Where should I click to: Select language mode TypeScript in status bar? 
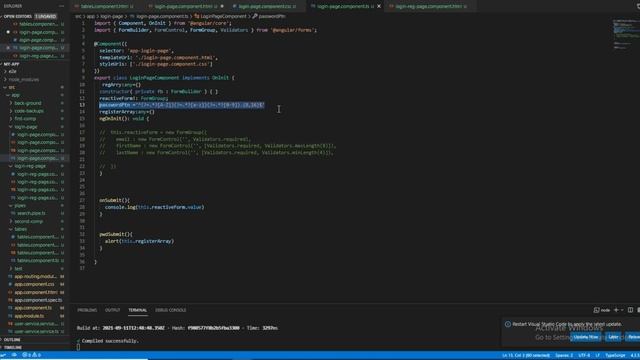tap(615, 356)
